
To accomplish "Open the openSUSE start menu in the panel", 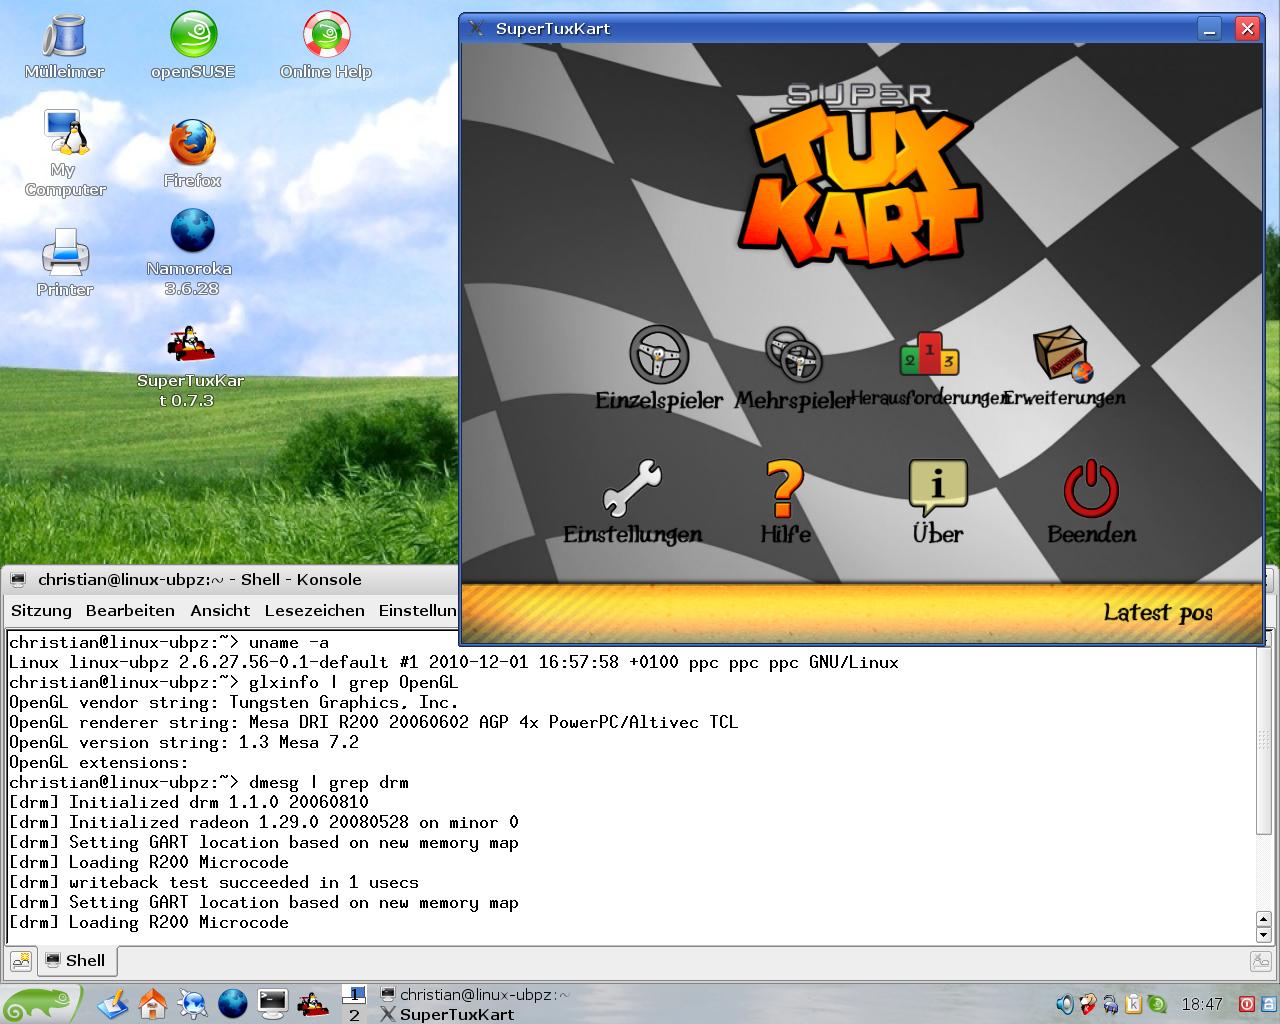I will [x=40, y=1003].
